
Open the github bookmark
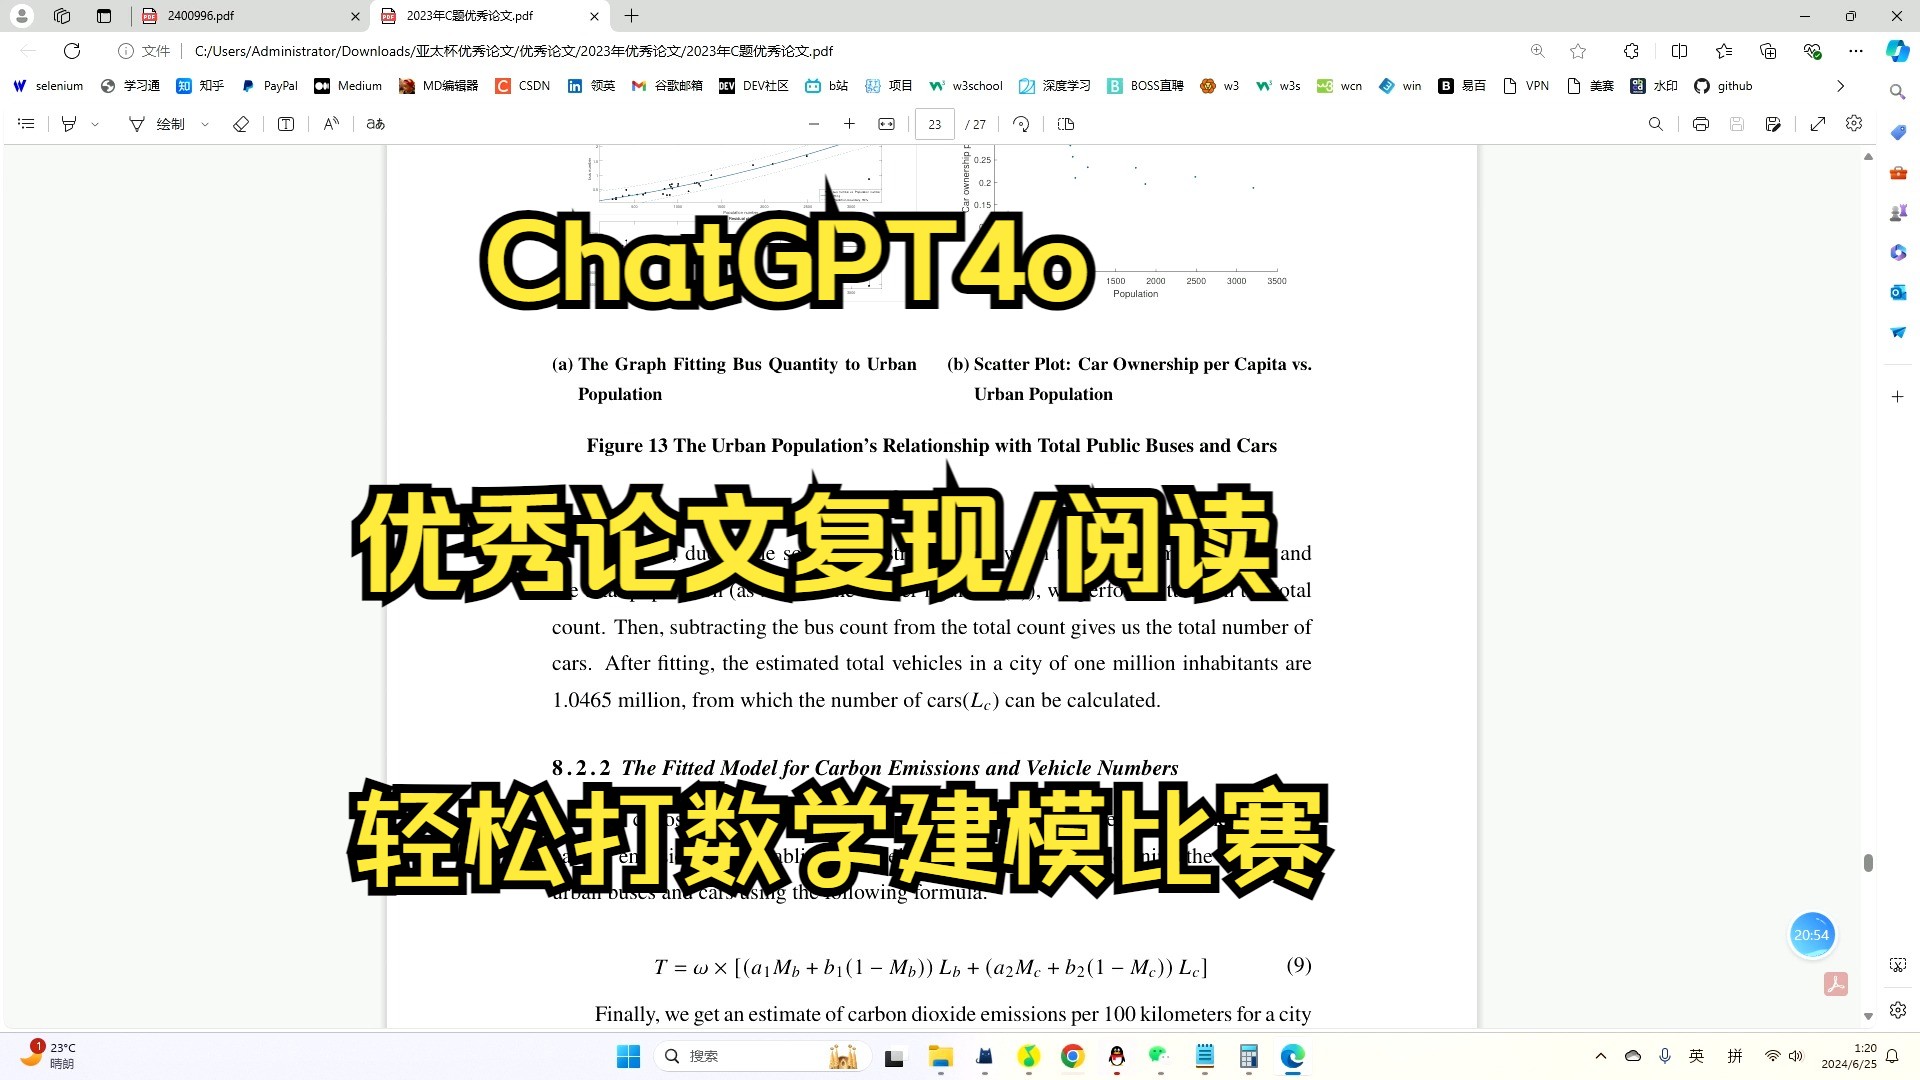point(1723,86)
